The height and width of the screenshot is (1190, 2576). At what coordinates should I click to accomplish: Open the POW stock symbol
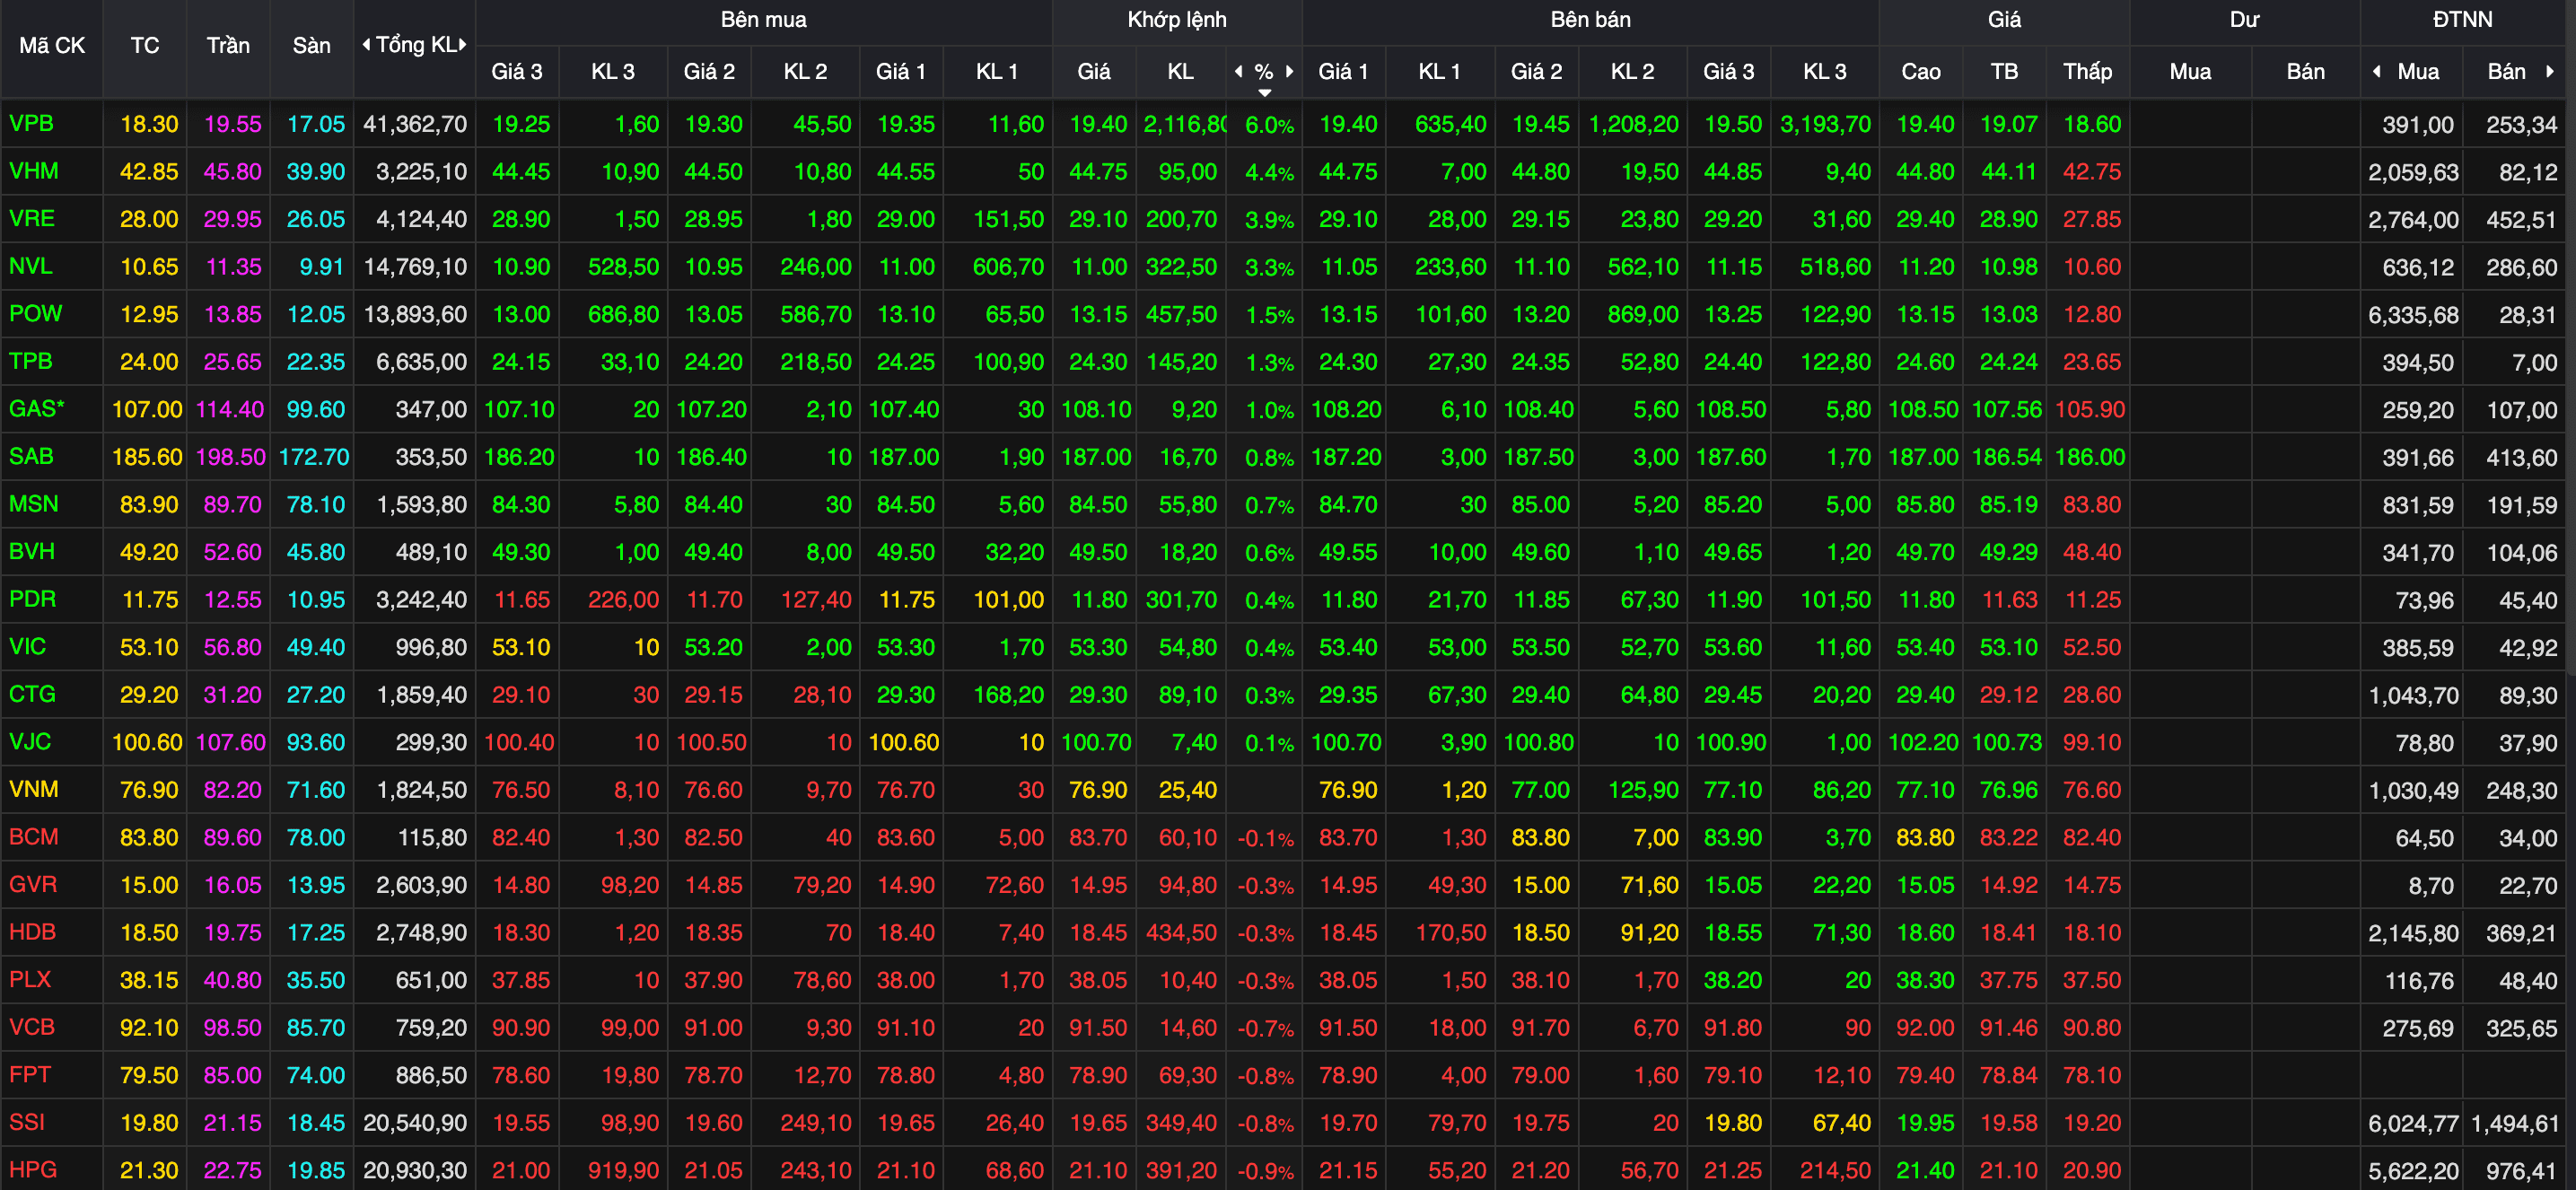coord(35,314)
